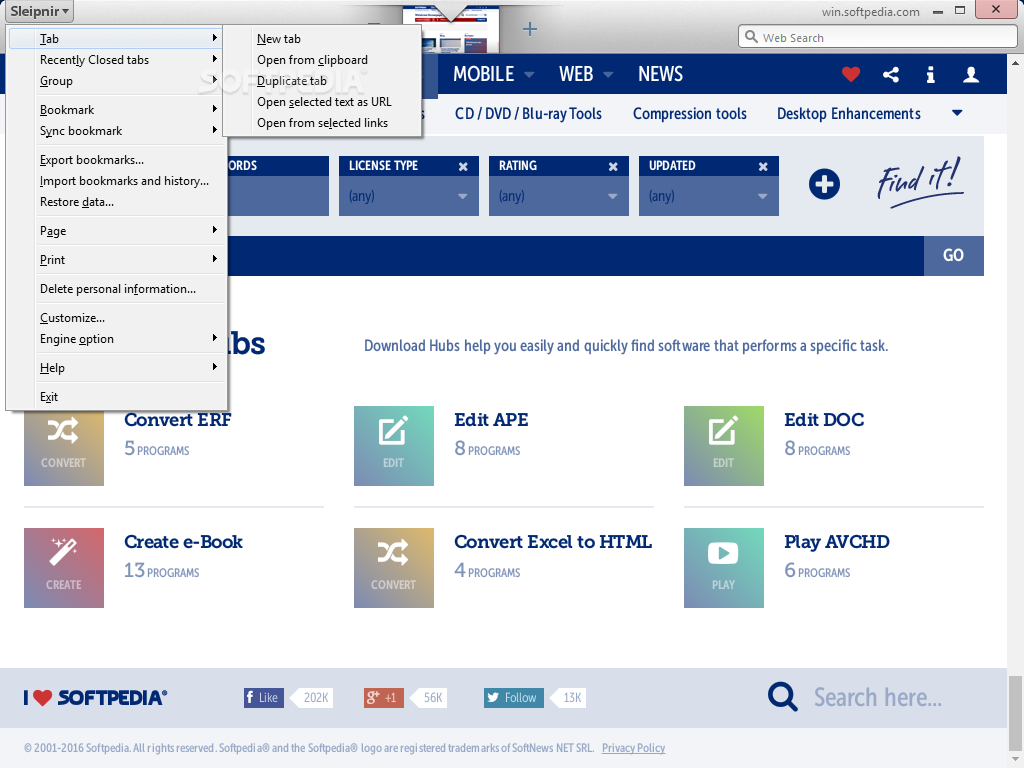The width and height of the screenshot is (1024, 768).
Task: Open Convert Excel to HTML hub link
Action: point(553,542)
